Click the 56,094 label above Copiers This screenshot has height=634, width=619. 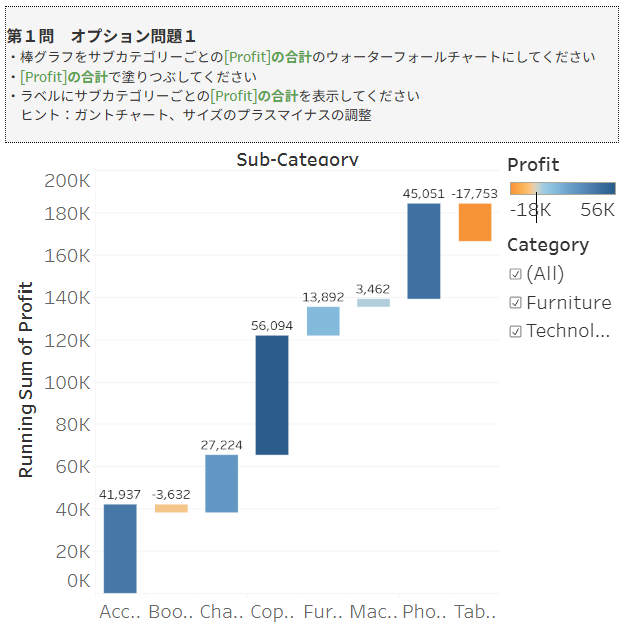272,325
